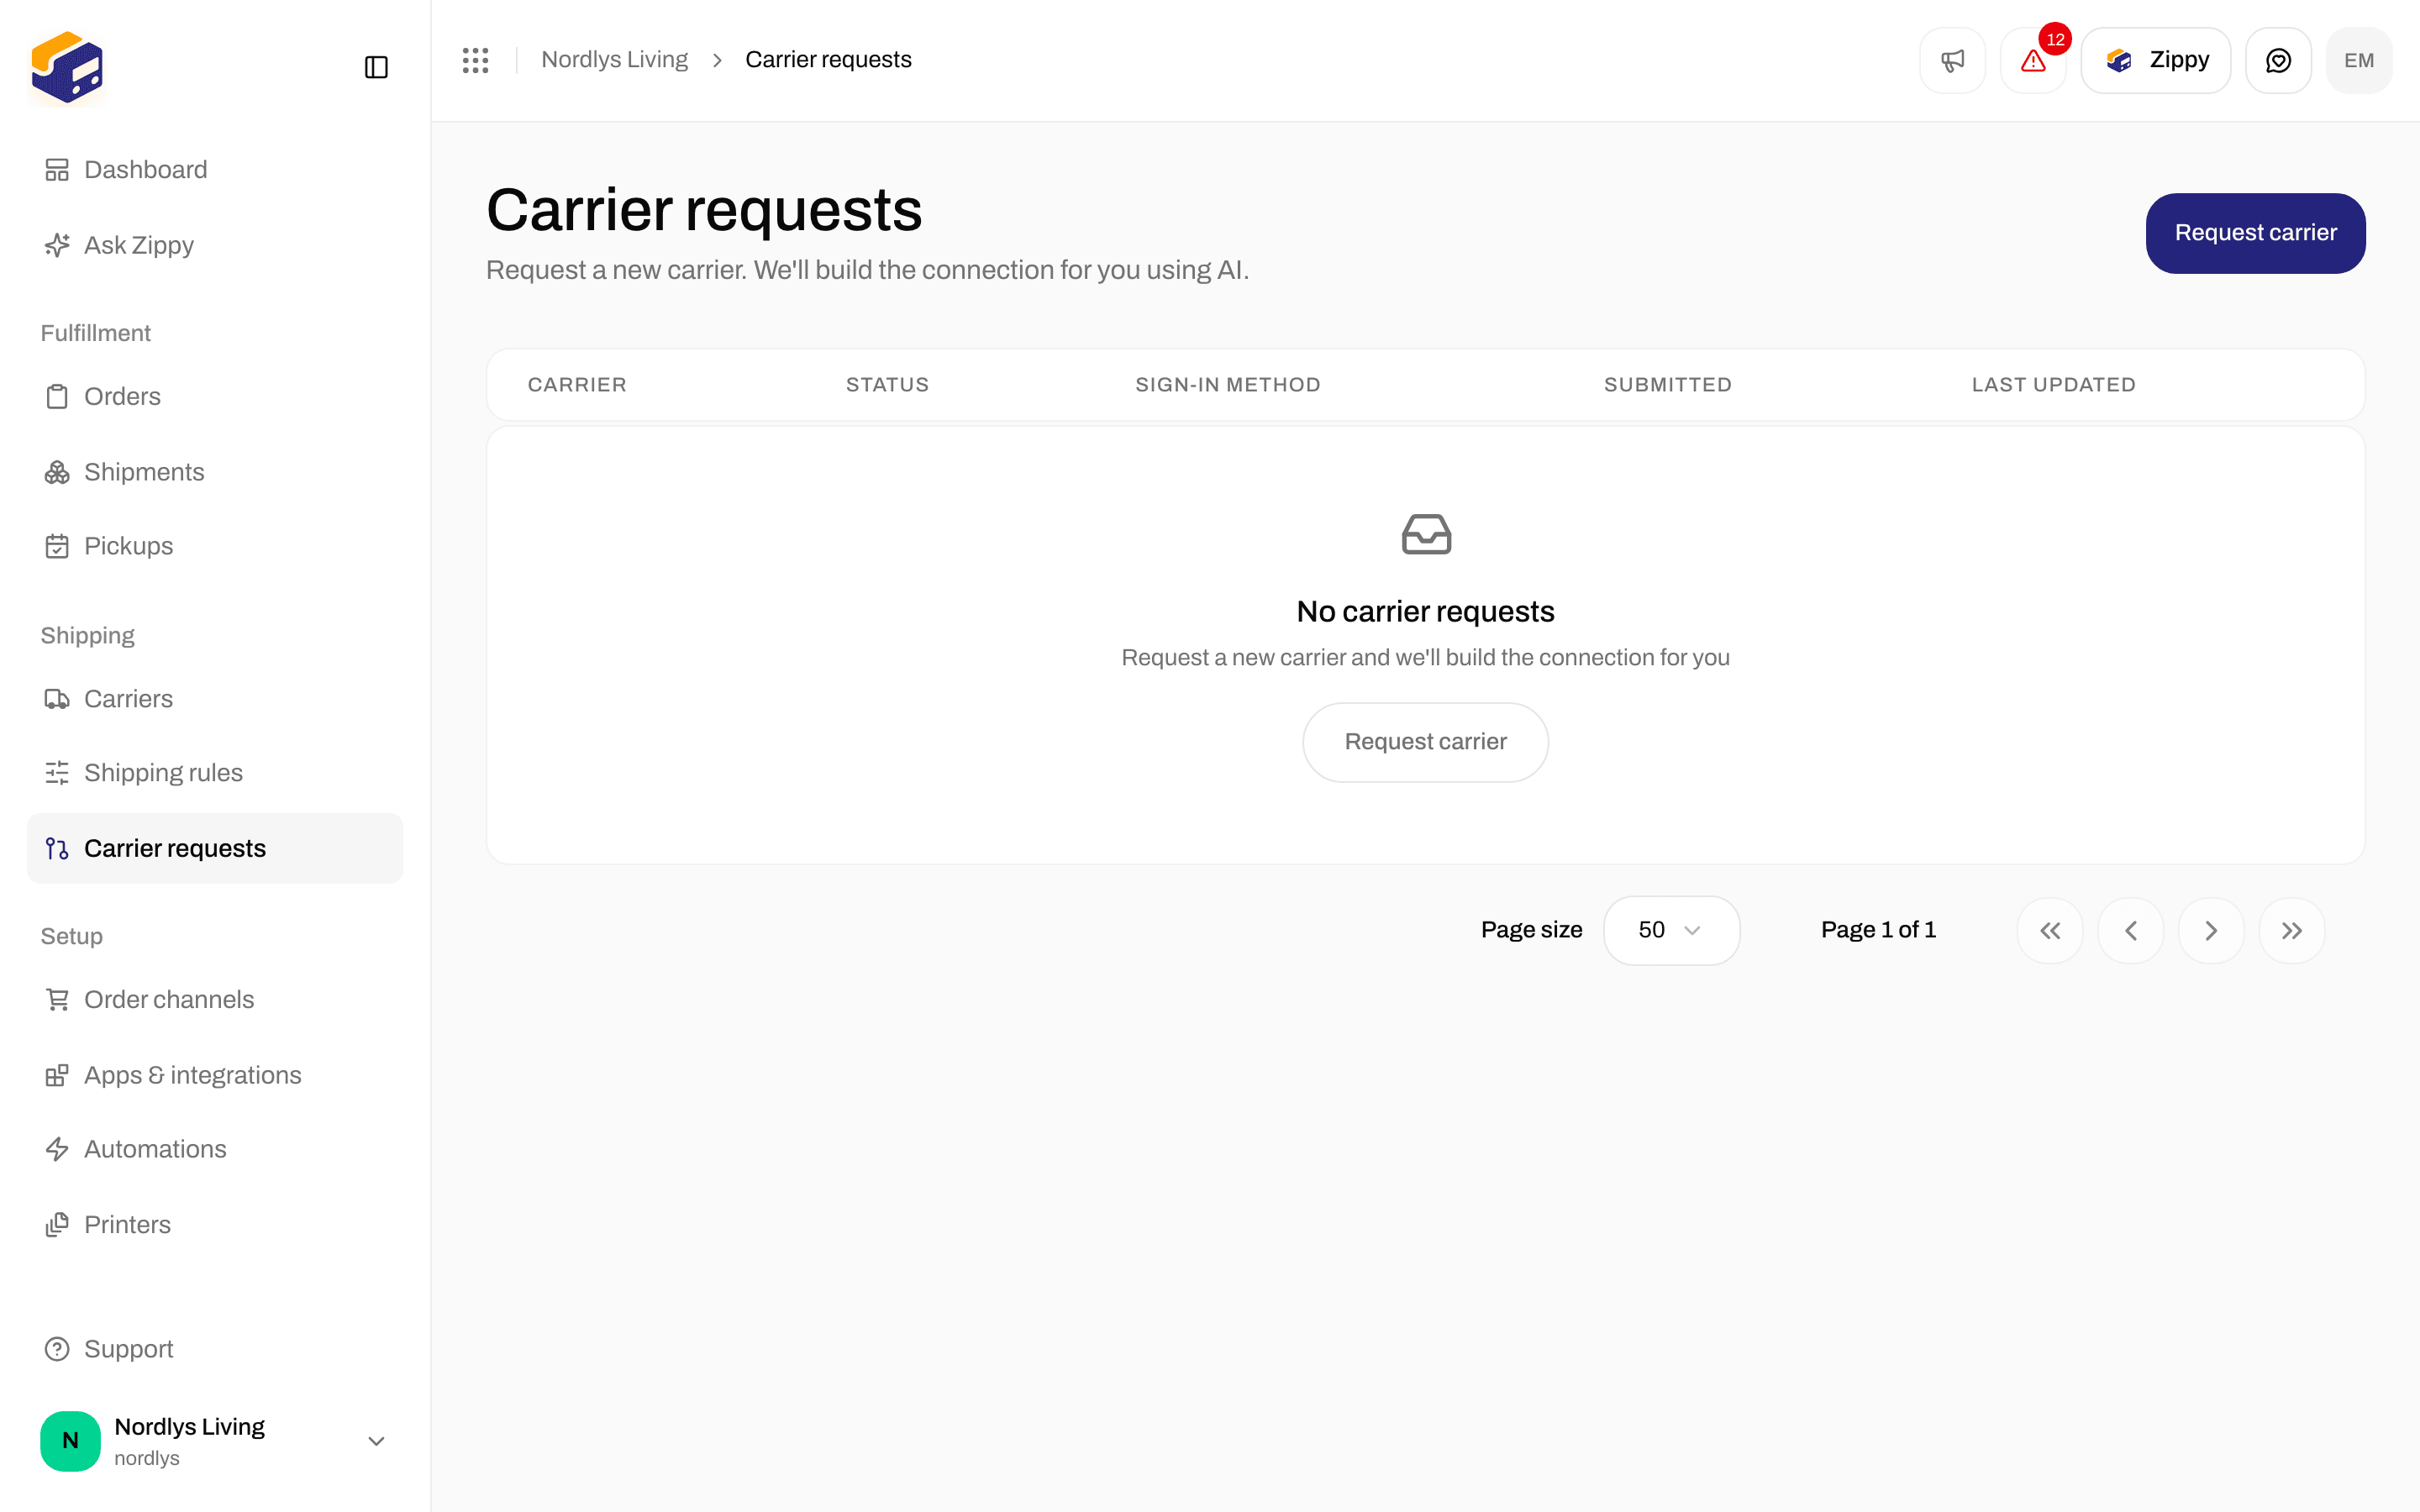
Task: Click the Order channels cart icon
Action: pyautogui.click(x=57, y=1000)
